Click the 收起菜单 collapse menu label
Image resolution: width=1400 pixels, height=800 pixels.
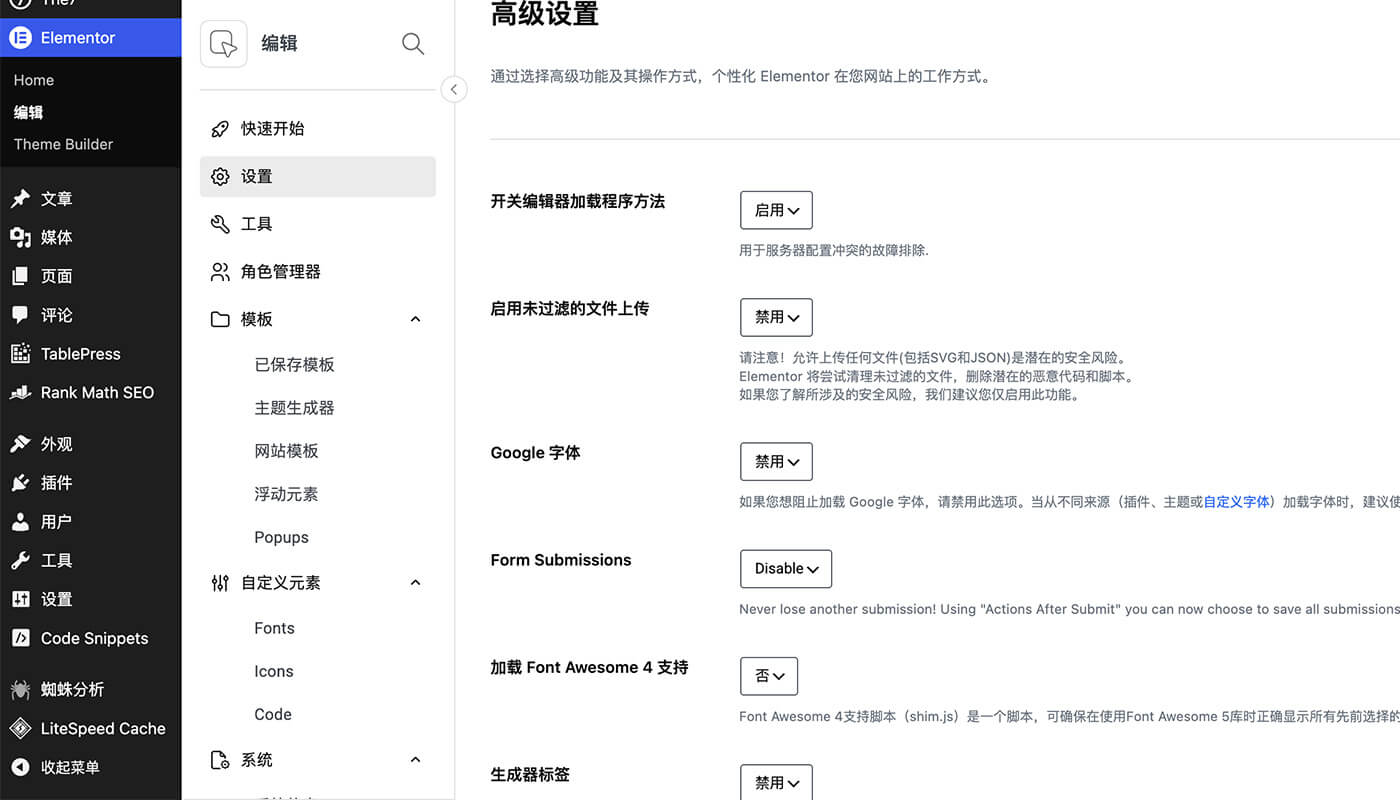pyautogui.click(x=70, y=768)
